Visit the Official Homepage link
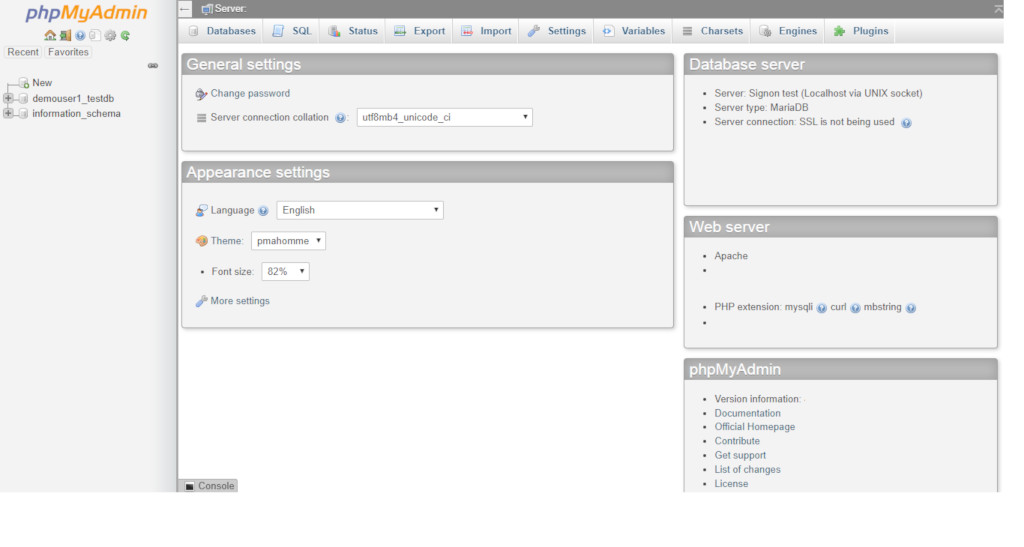Screen dimensions: 1024x547 tap(754, 427)
